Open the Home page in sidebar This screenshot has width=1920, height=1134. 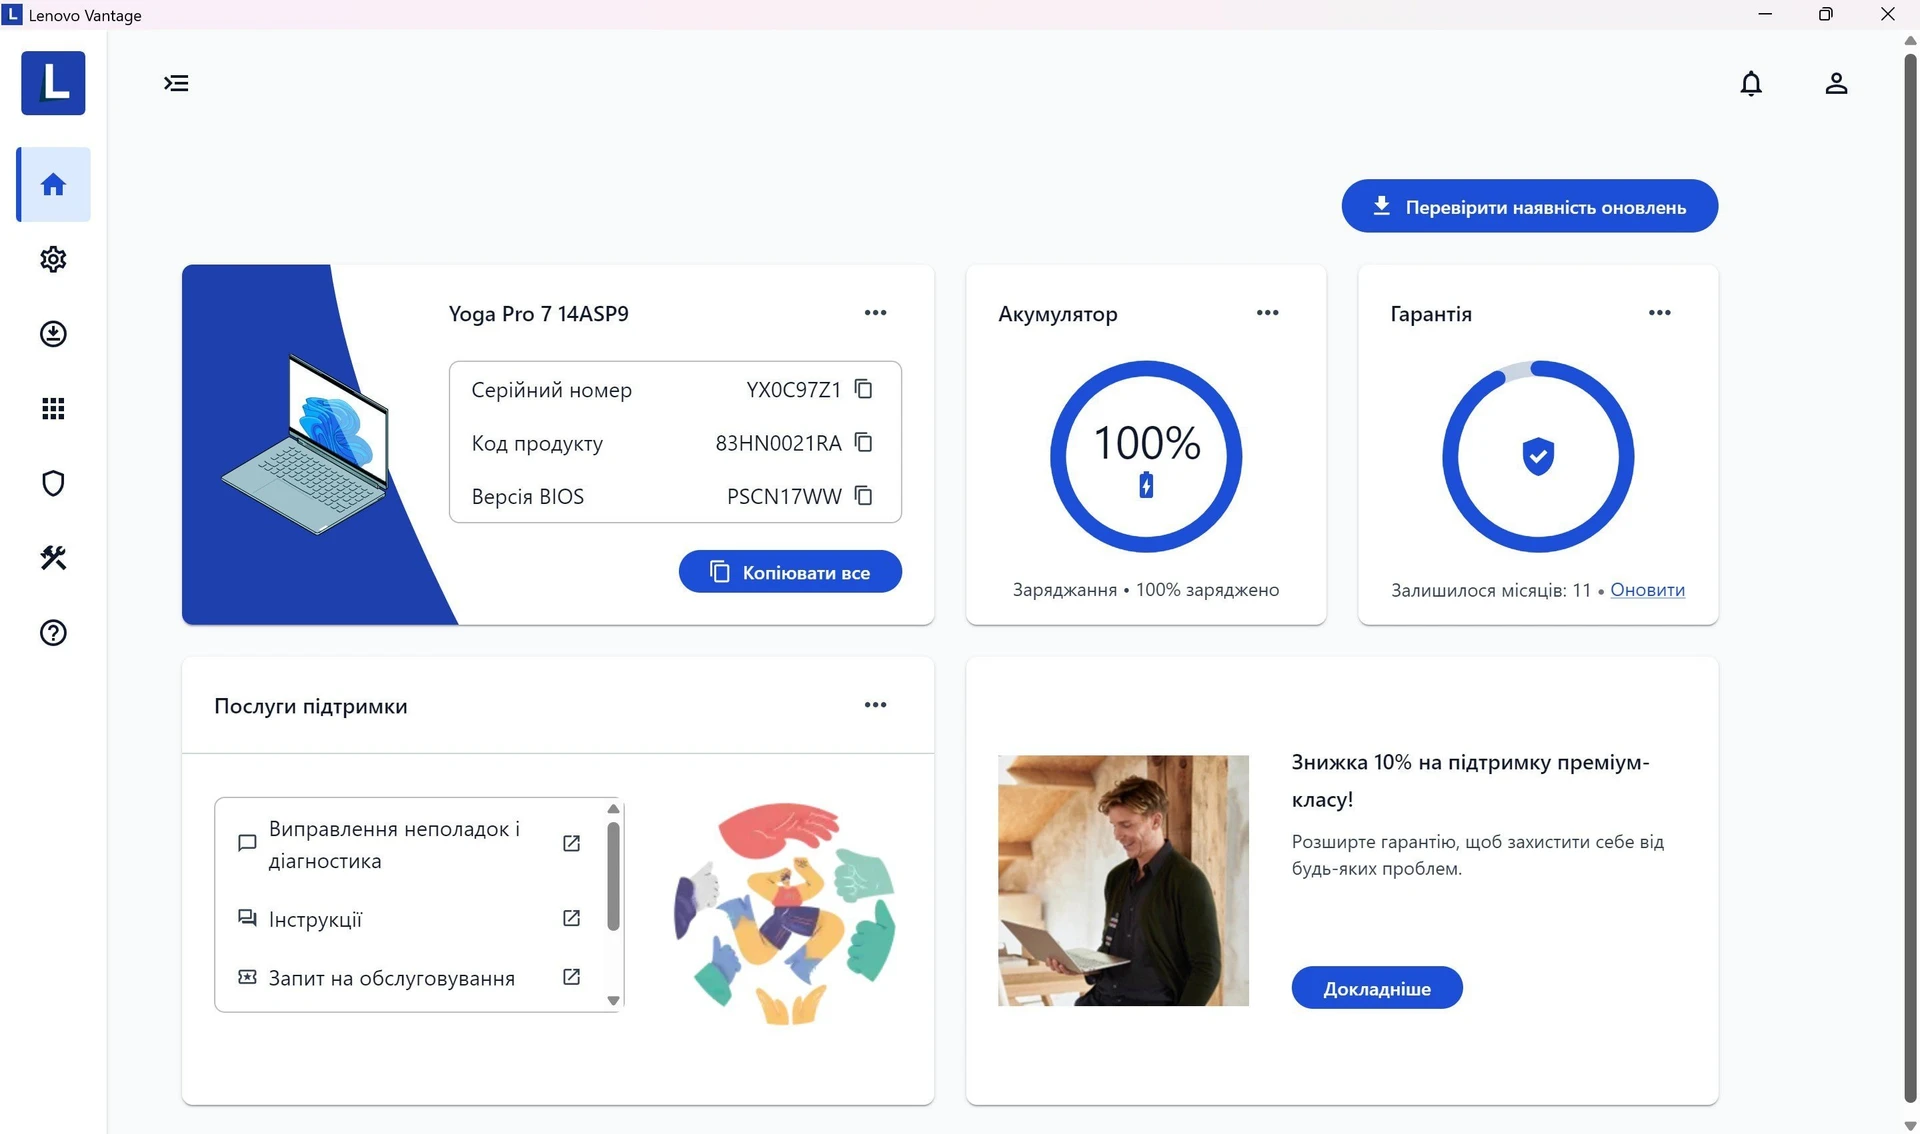(x=54, y=185)
